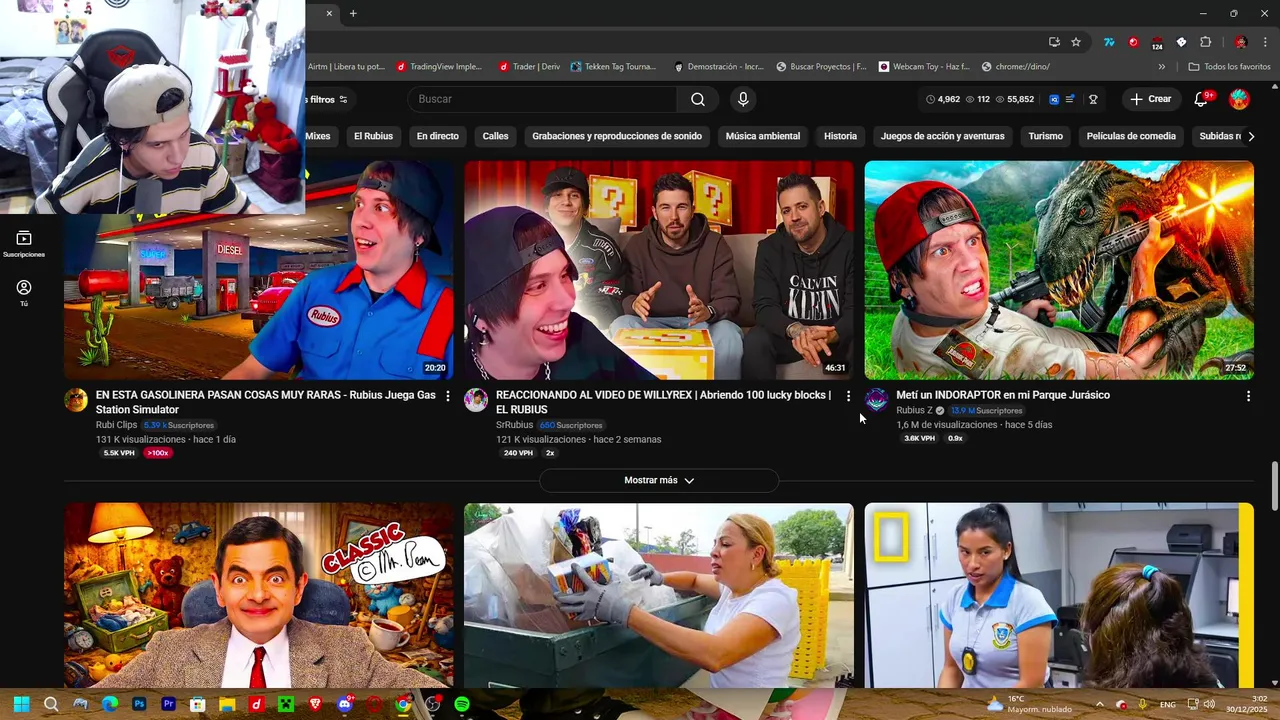This screenshot has height=720, width=1280.
Task: Open the INDORAPTOR Parque Jurásico thumbnail
Action: coord(1059,270)
